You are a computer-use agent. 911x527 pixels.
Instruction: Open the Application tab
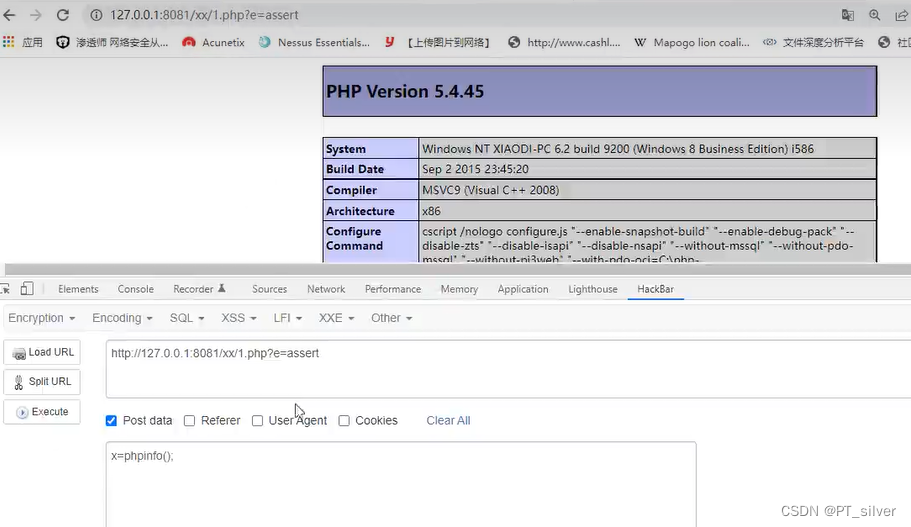(x=523, y=289)
